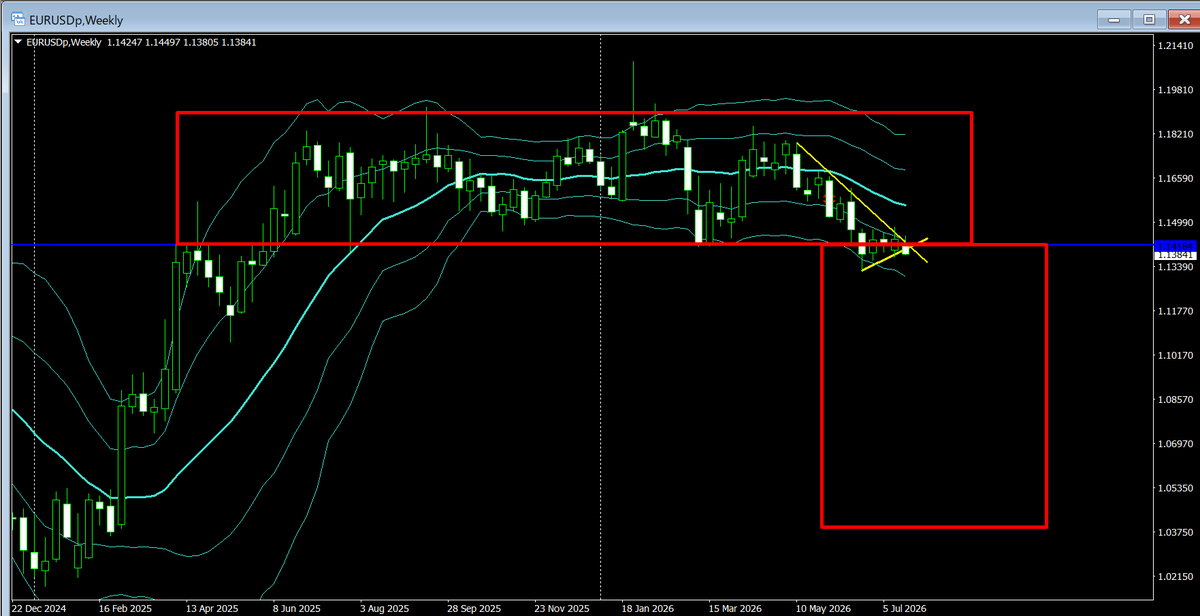Click the 22 Dec 2024 date label
The height and width of the screenshot is (616, 1200).
pos(39,607)
